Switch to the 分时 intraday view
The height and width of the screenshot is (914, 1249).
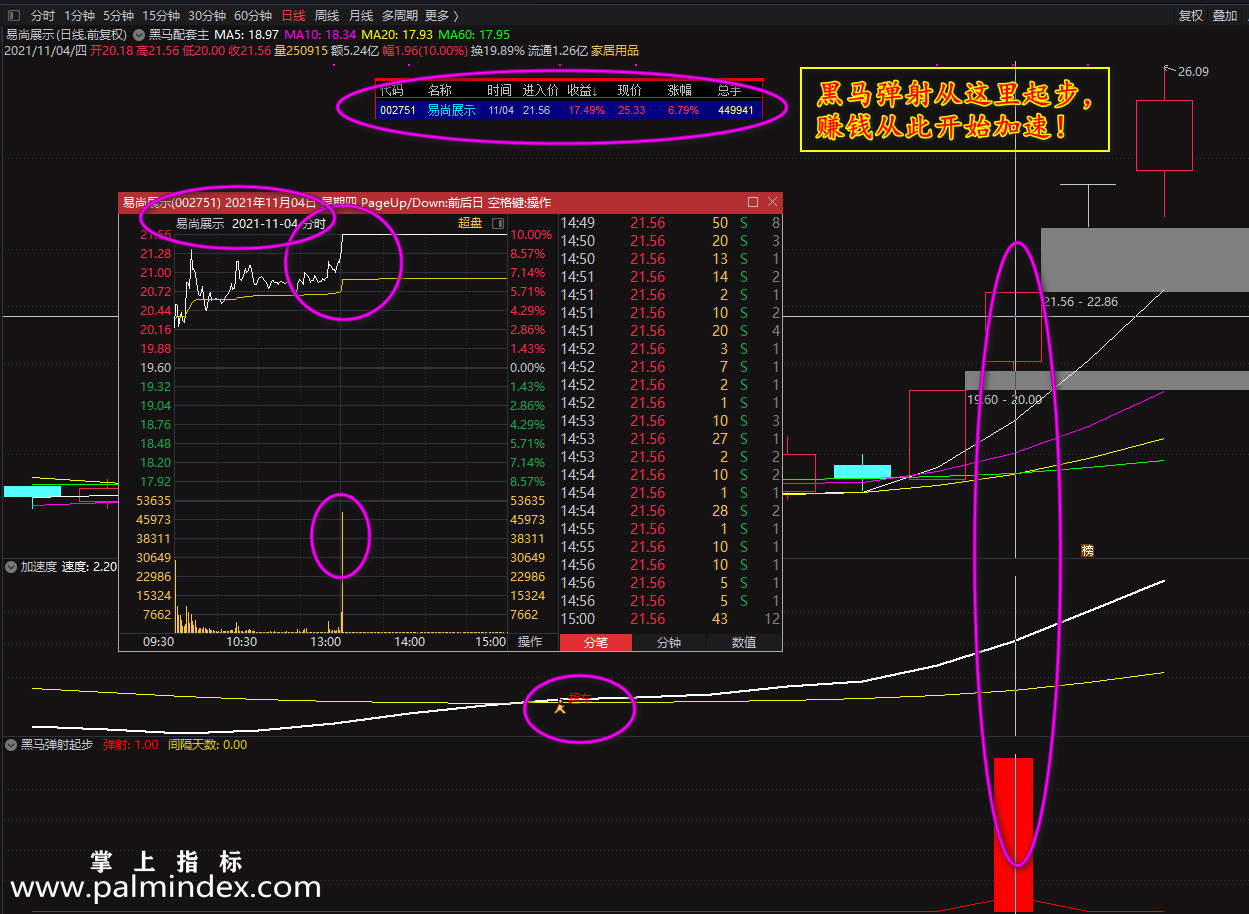click(x=43, y=16)
